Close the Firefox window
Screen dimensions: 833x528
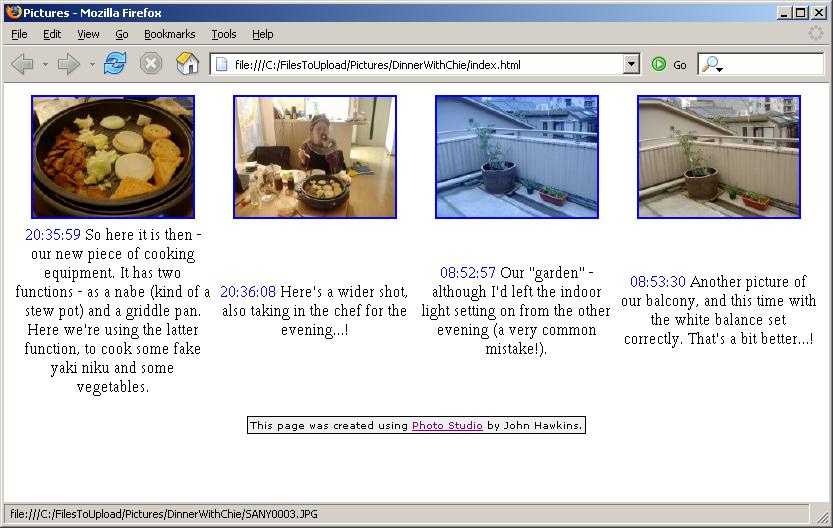tap(819, 12)
